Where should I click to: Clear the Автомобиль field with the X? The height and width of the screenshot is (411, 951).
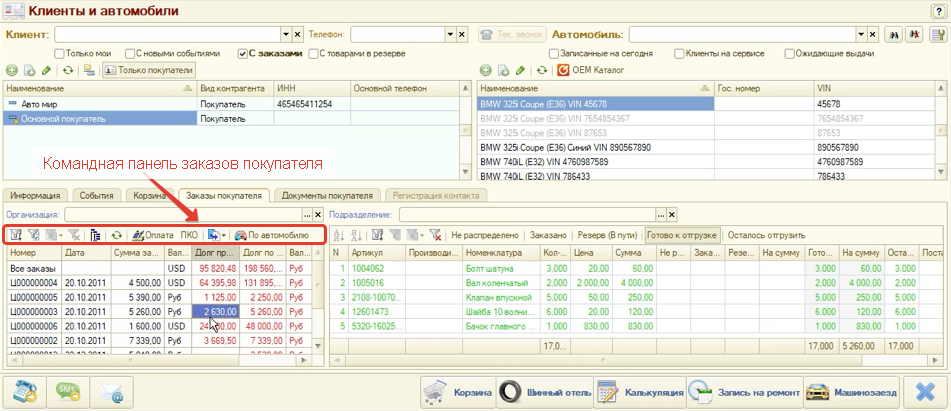[872, 35]
